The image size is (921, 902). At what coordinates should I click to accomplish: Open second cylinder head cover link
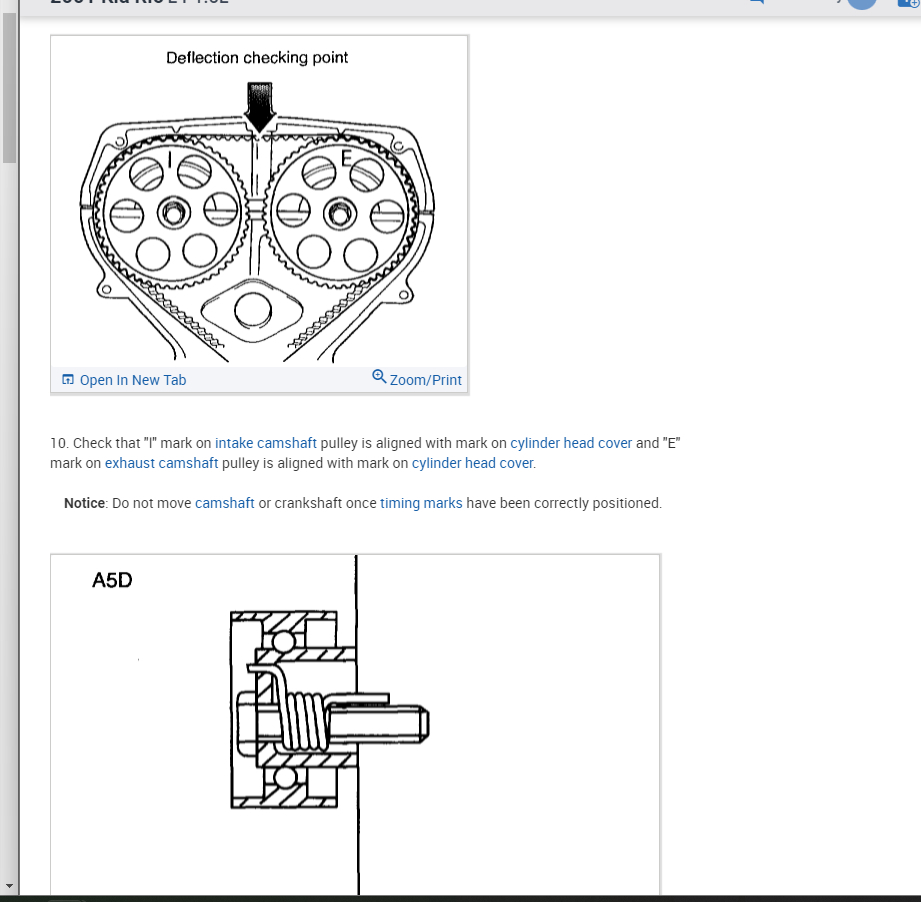tap(472, 463)
